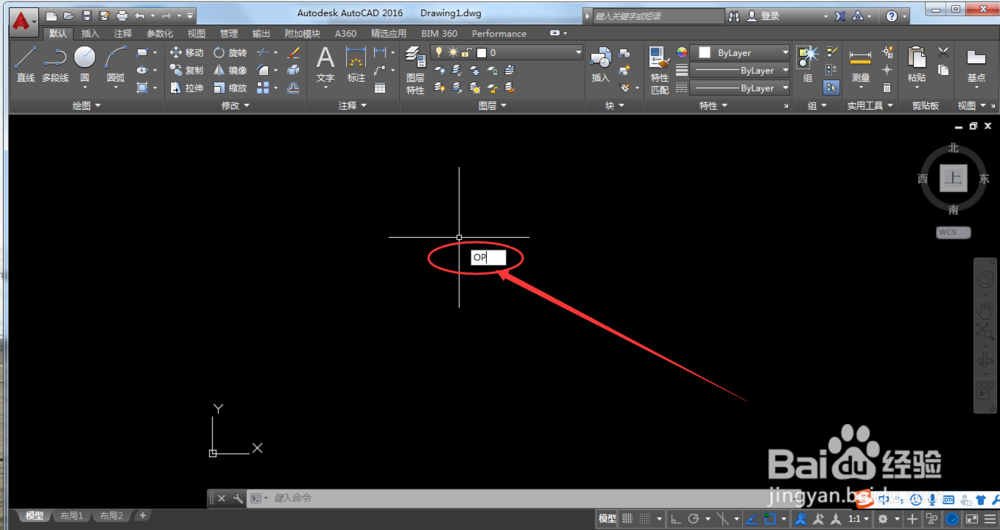Select the Line (直线) tool
Screen dimensions: 1000x530
[x=26, y=64]
